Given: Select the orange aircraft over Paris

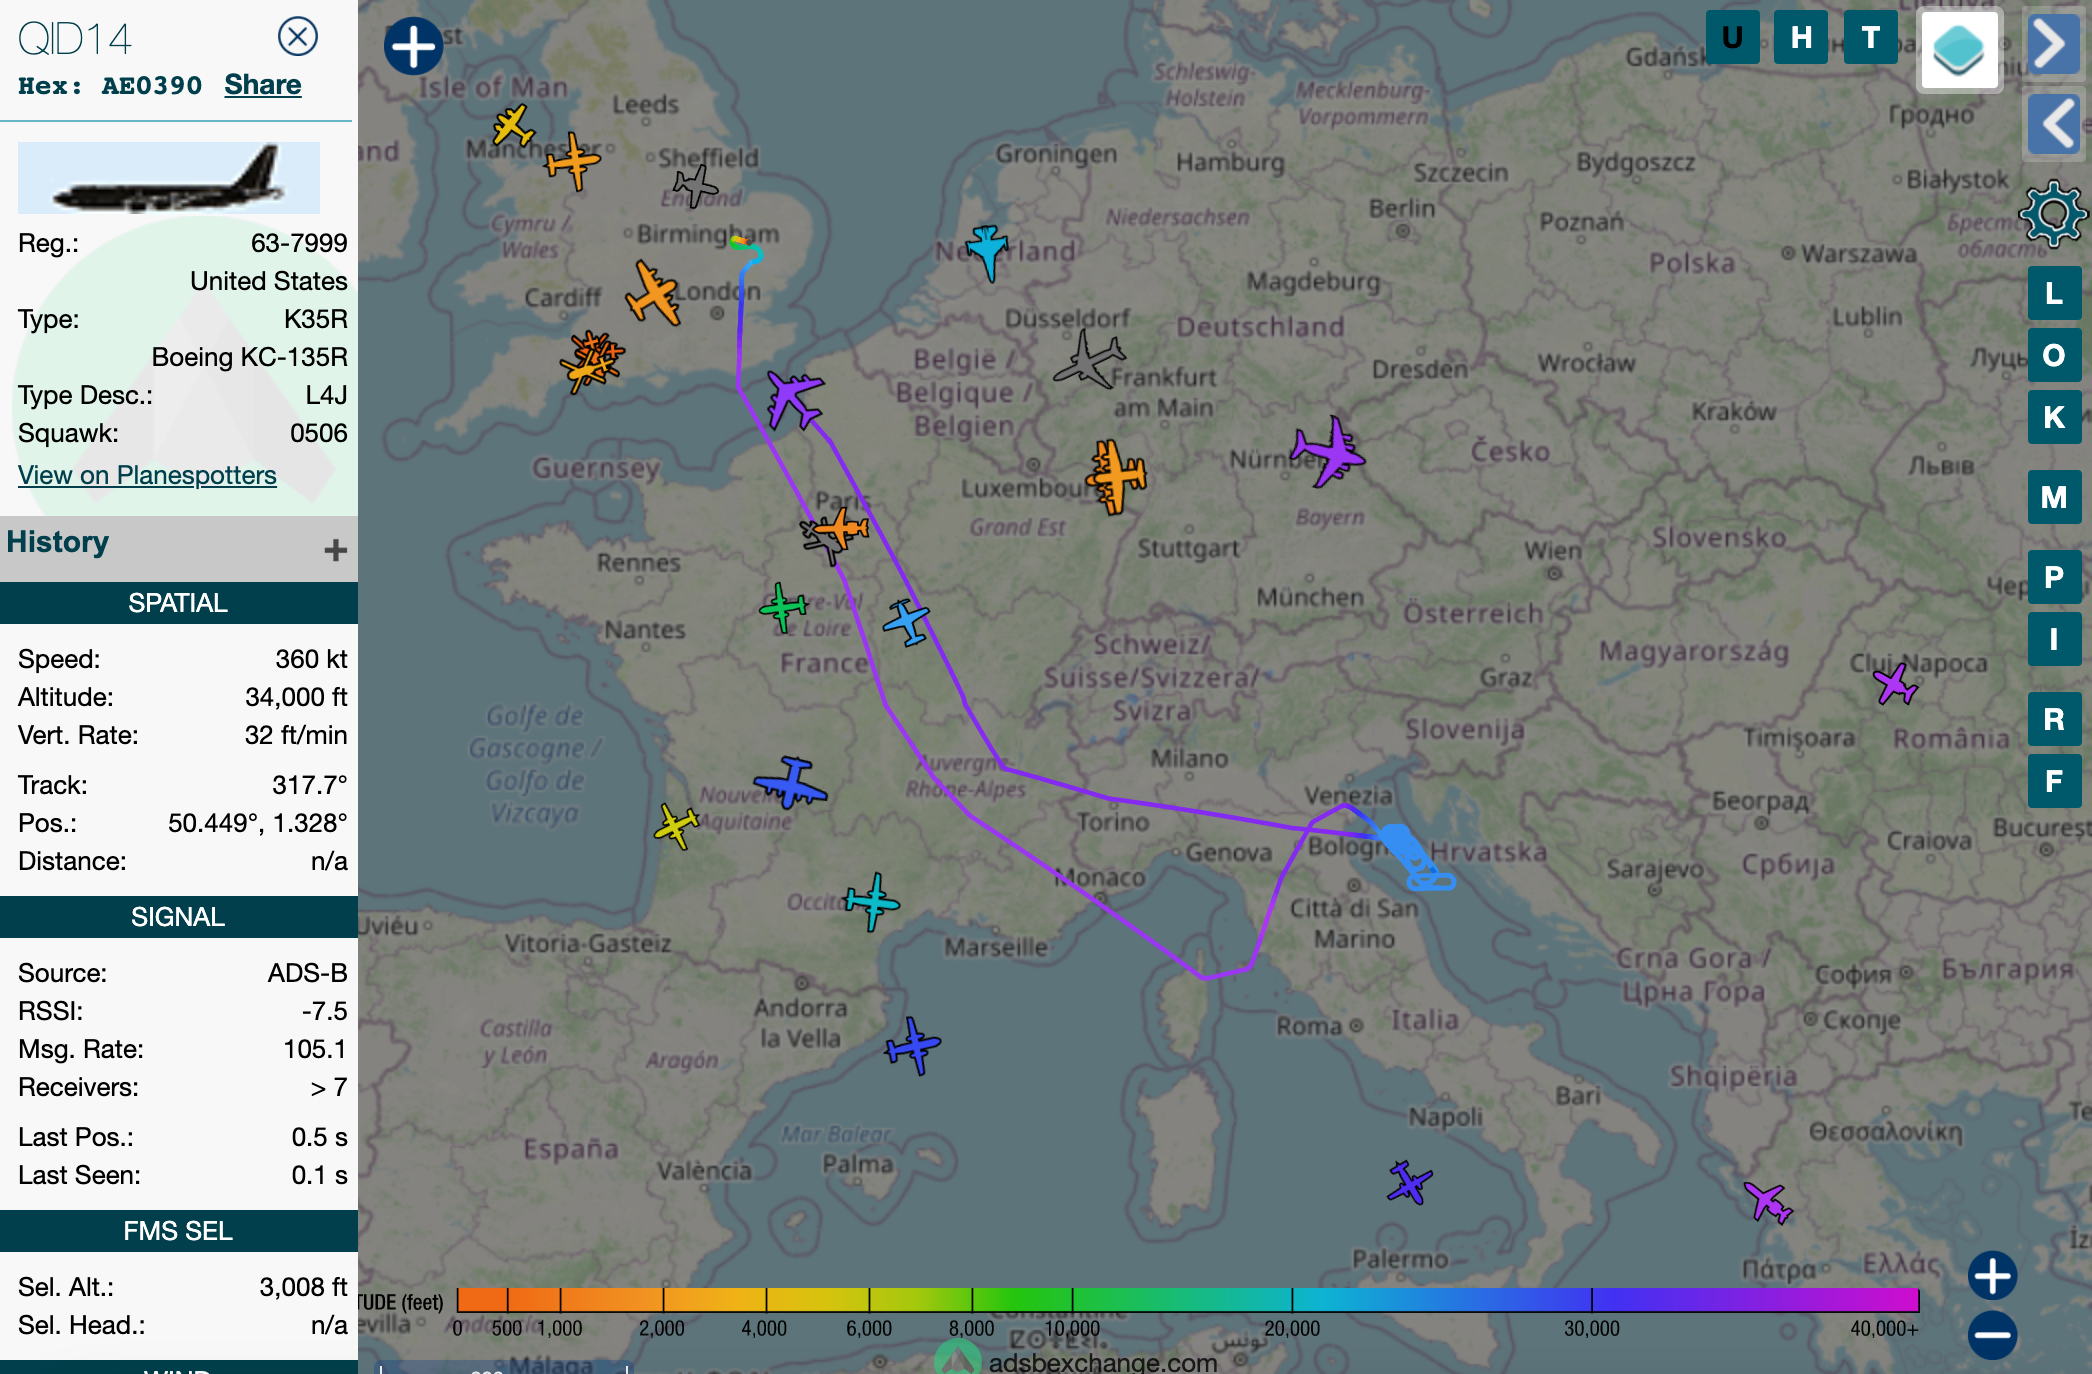Looking at the screenshot, I should click(x=842, y=527).
